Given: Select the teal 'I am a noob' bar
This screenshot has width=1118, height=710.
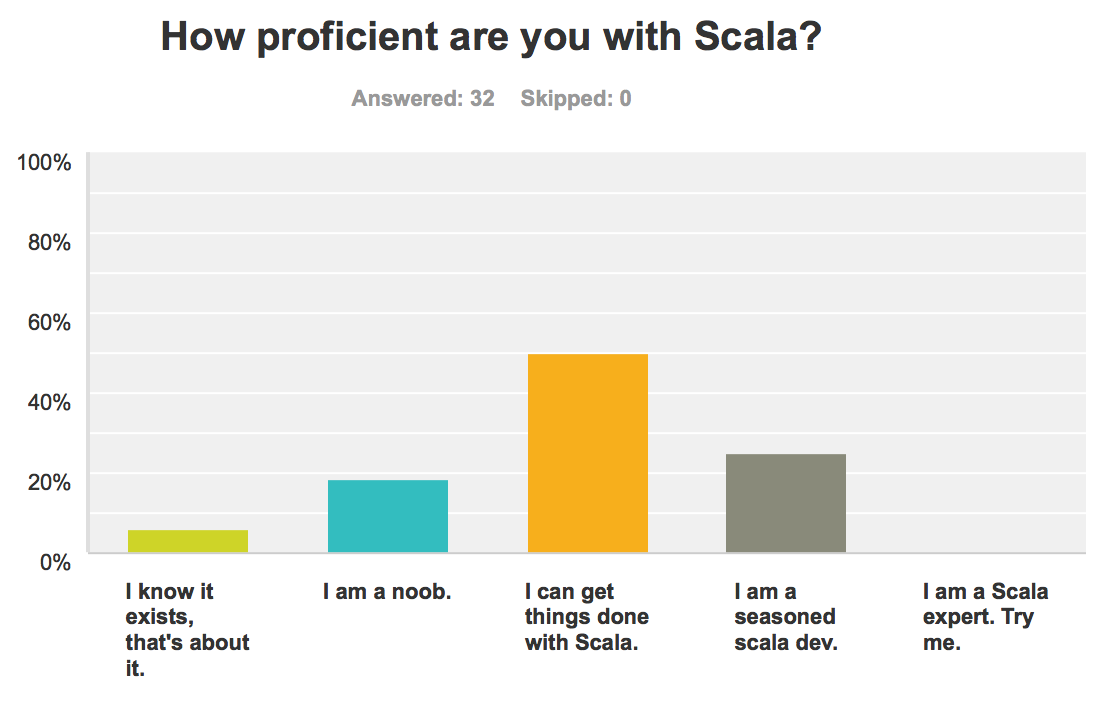Looking at the screenshot, I should [x=388, y=516].
